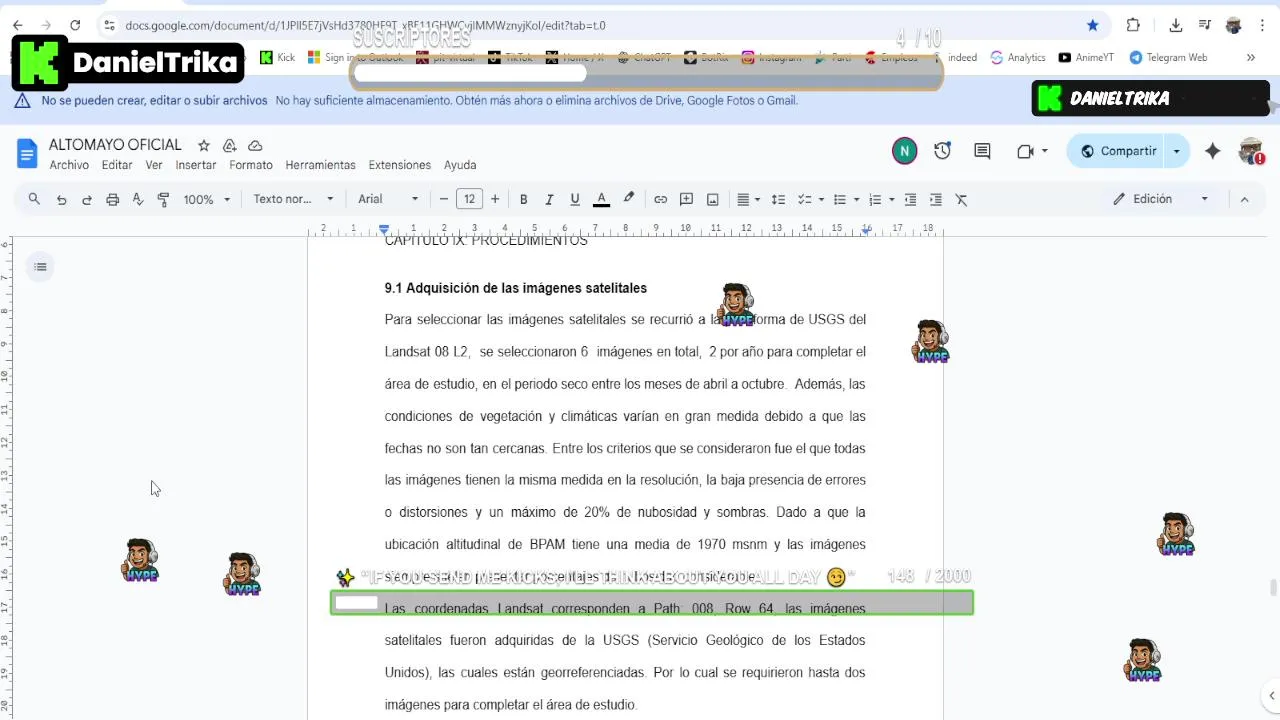Image resolution: width=1280 pixels, height=720 pixels.
Task: Open the Insertar menu
Action: click(196, 165)
